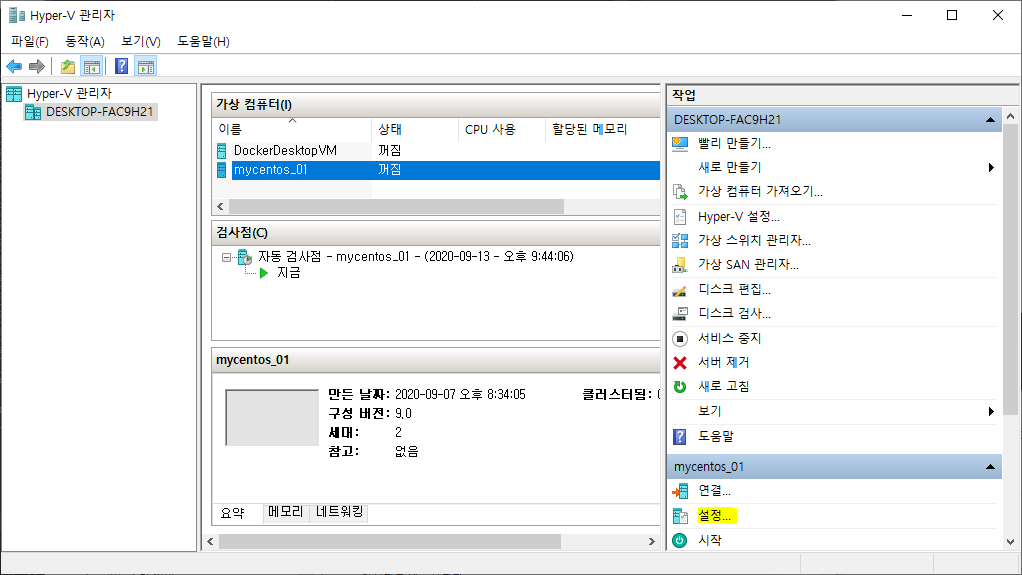Click the Up one level folder icon
This screenshot has height=575, width=1022.
point(68,66)
